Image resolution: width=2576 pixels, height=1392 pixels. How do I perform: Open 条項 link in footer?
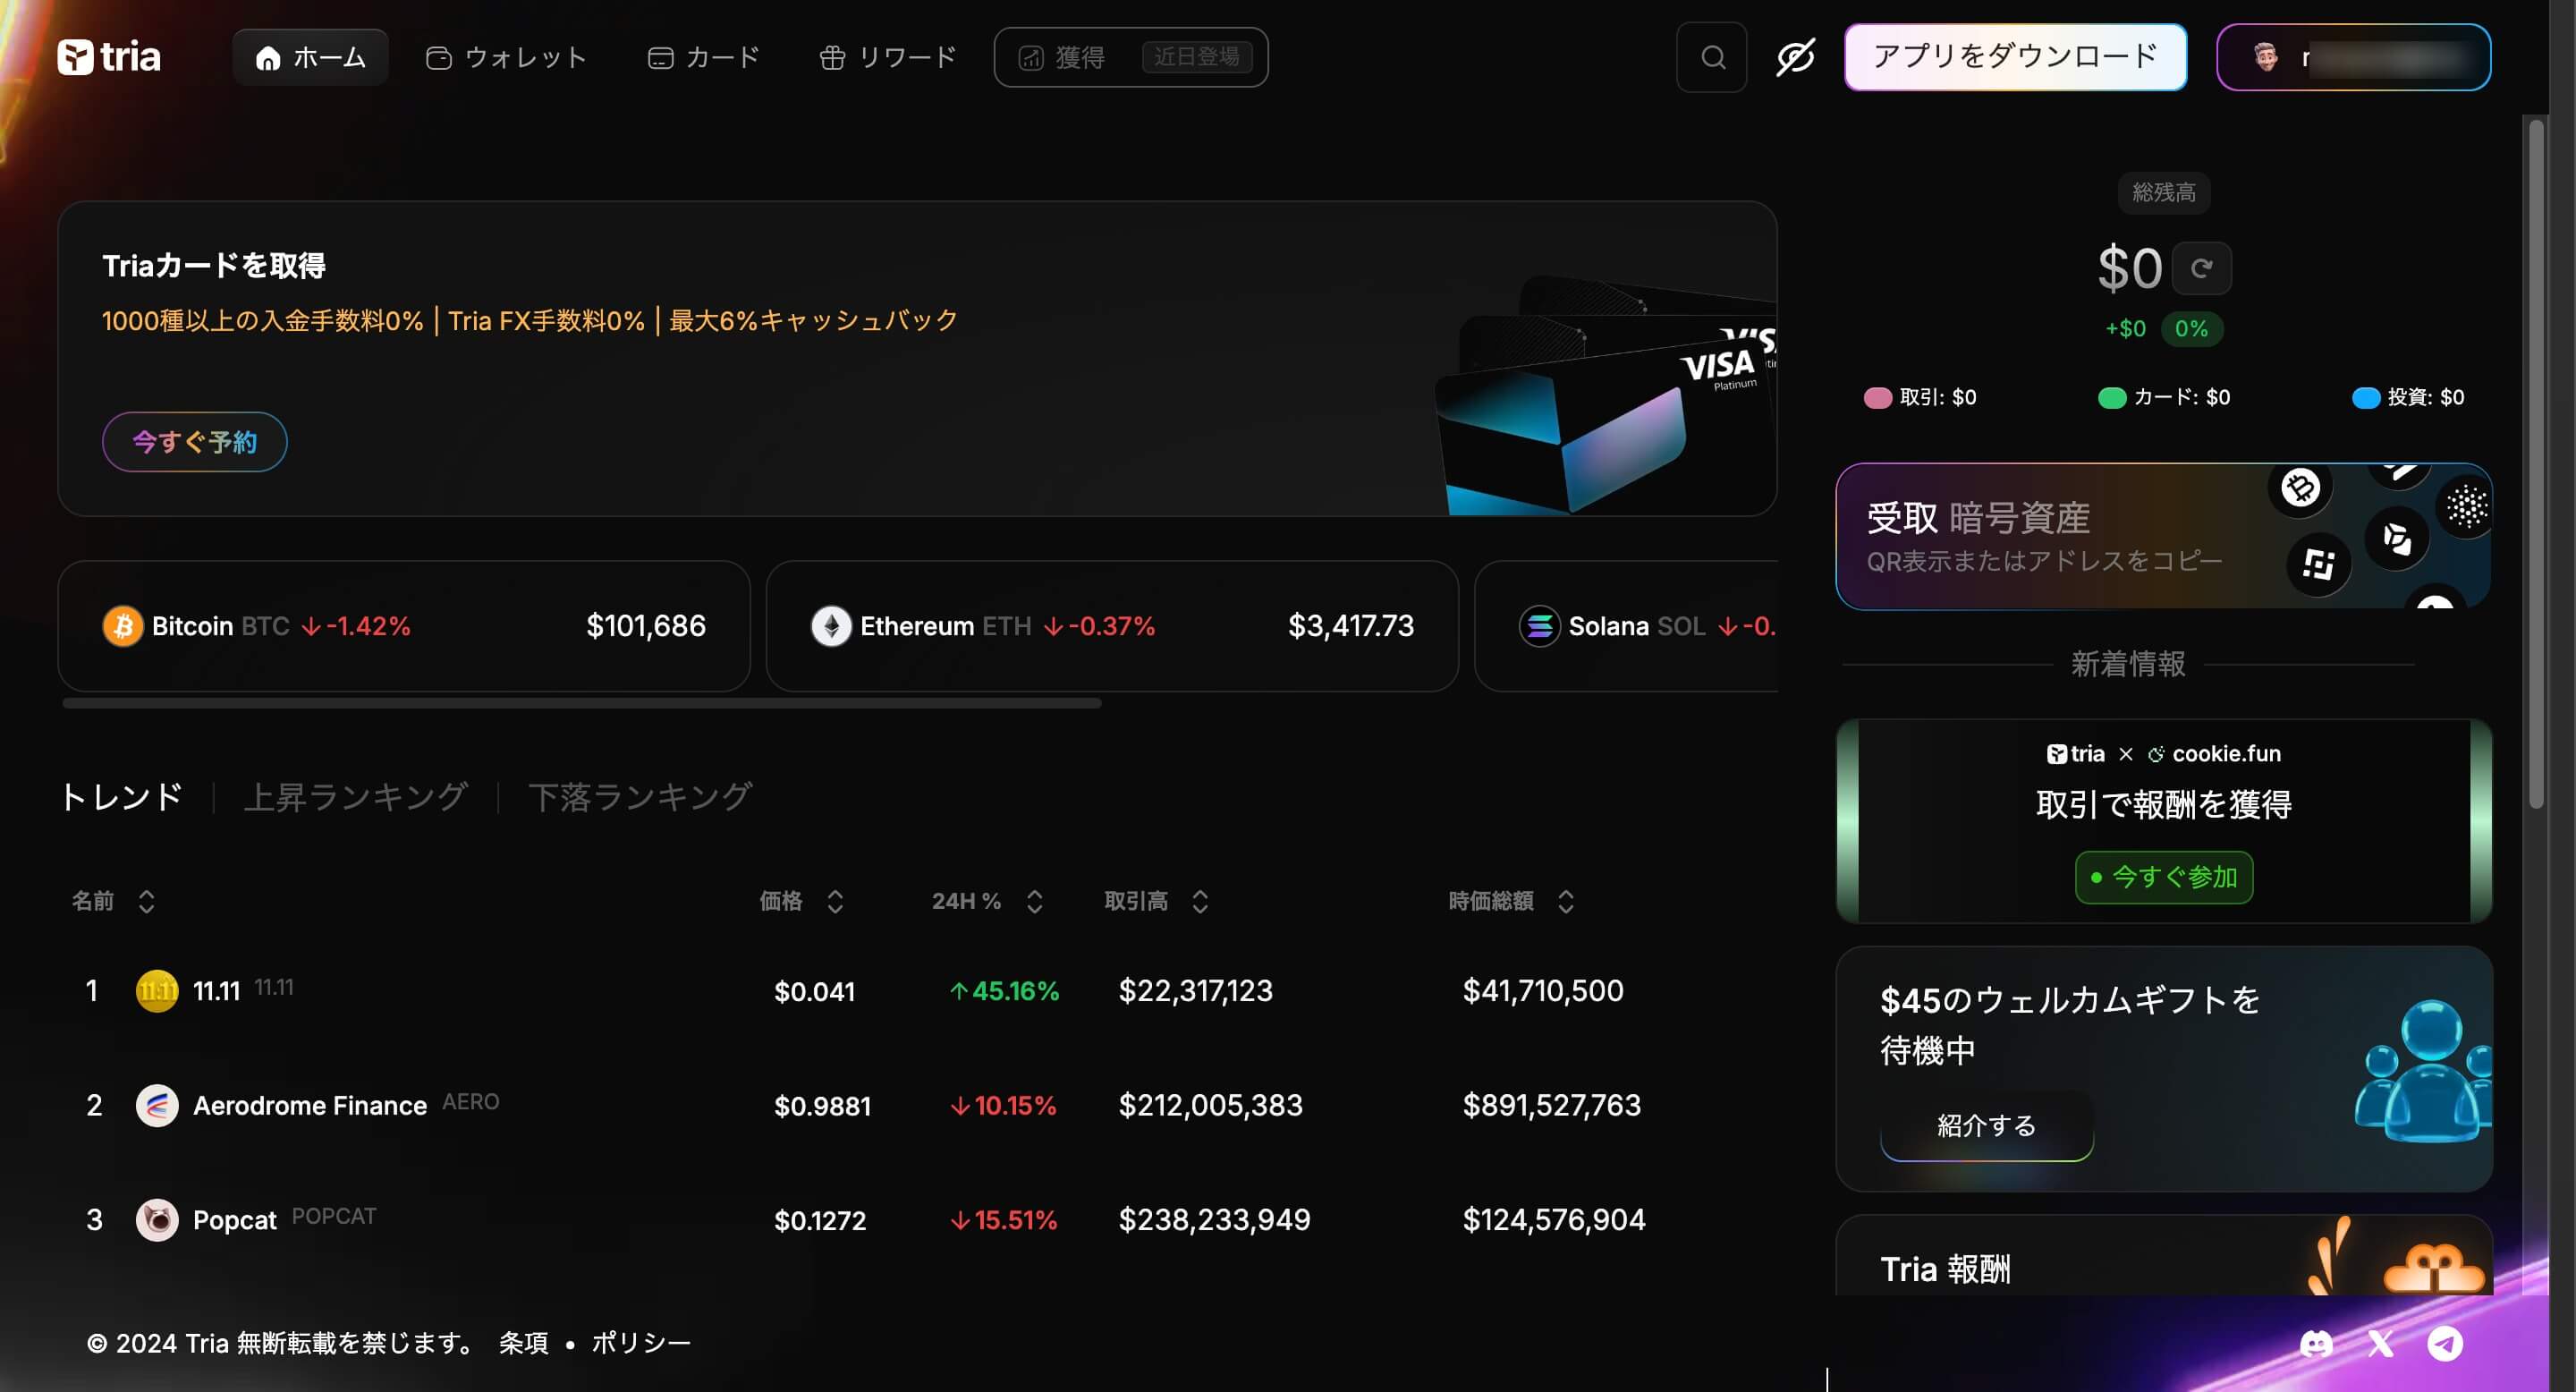(523, 1343)
